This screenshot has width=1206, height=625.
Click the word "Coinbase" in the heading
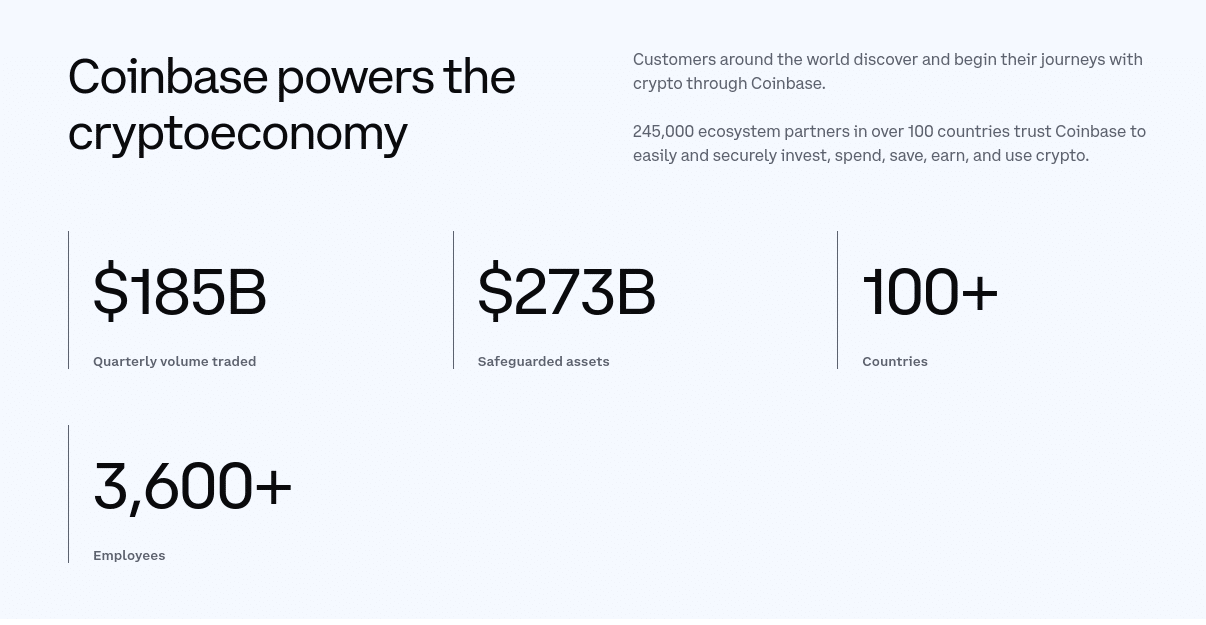(x=168, y=77)
